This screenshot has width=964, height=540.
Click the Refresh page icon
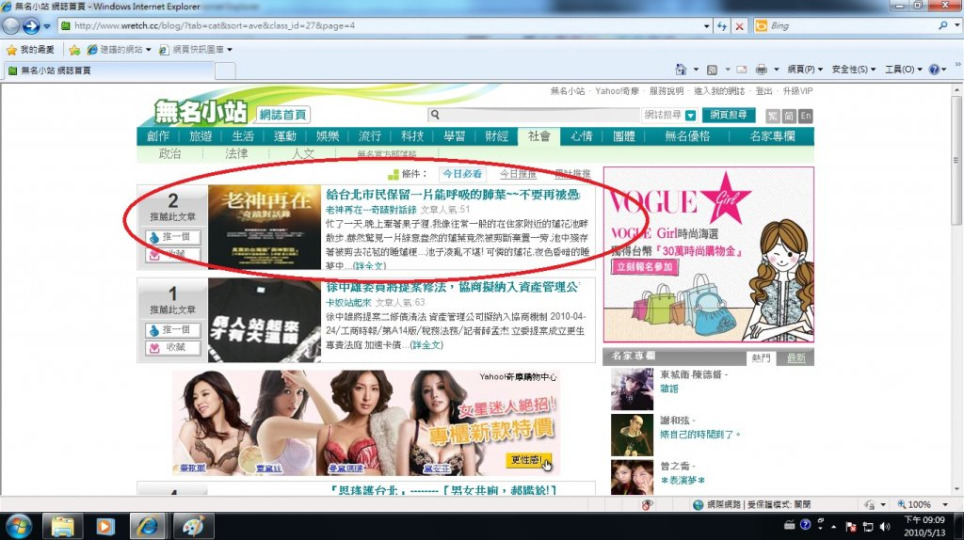coord(722,25)
